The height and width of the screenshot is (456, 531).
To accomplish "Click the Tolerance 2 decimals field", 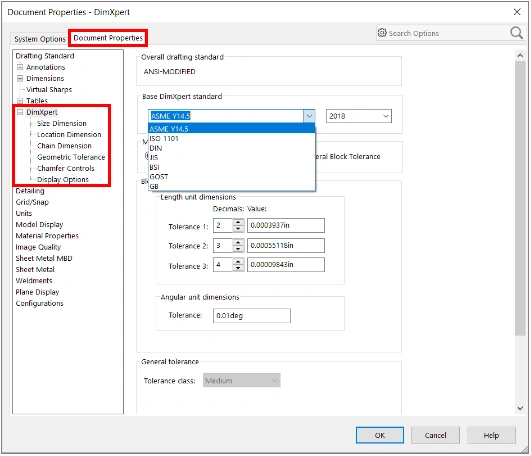I will pos(223,245).
